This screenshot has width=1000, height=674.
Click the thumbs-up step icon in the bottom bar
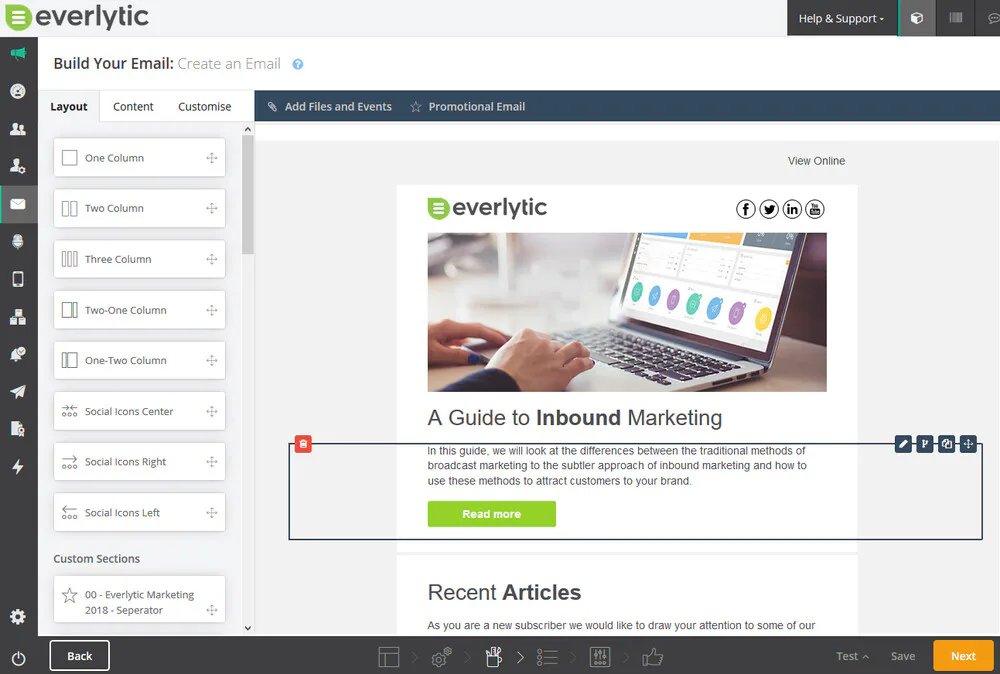[x=651, y=655]
